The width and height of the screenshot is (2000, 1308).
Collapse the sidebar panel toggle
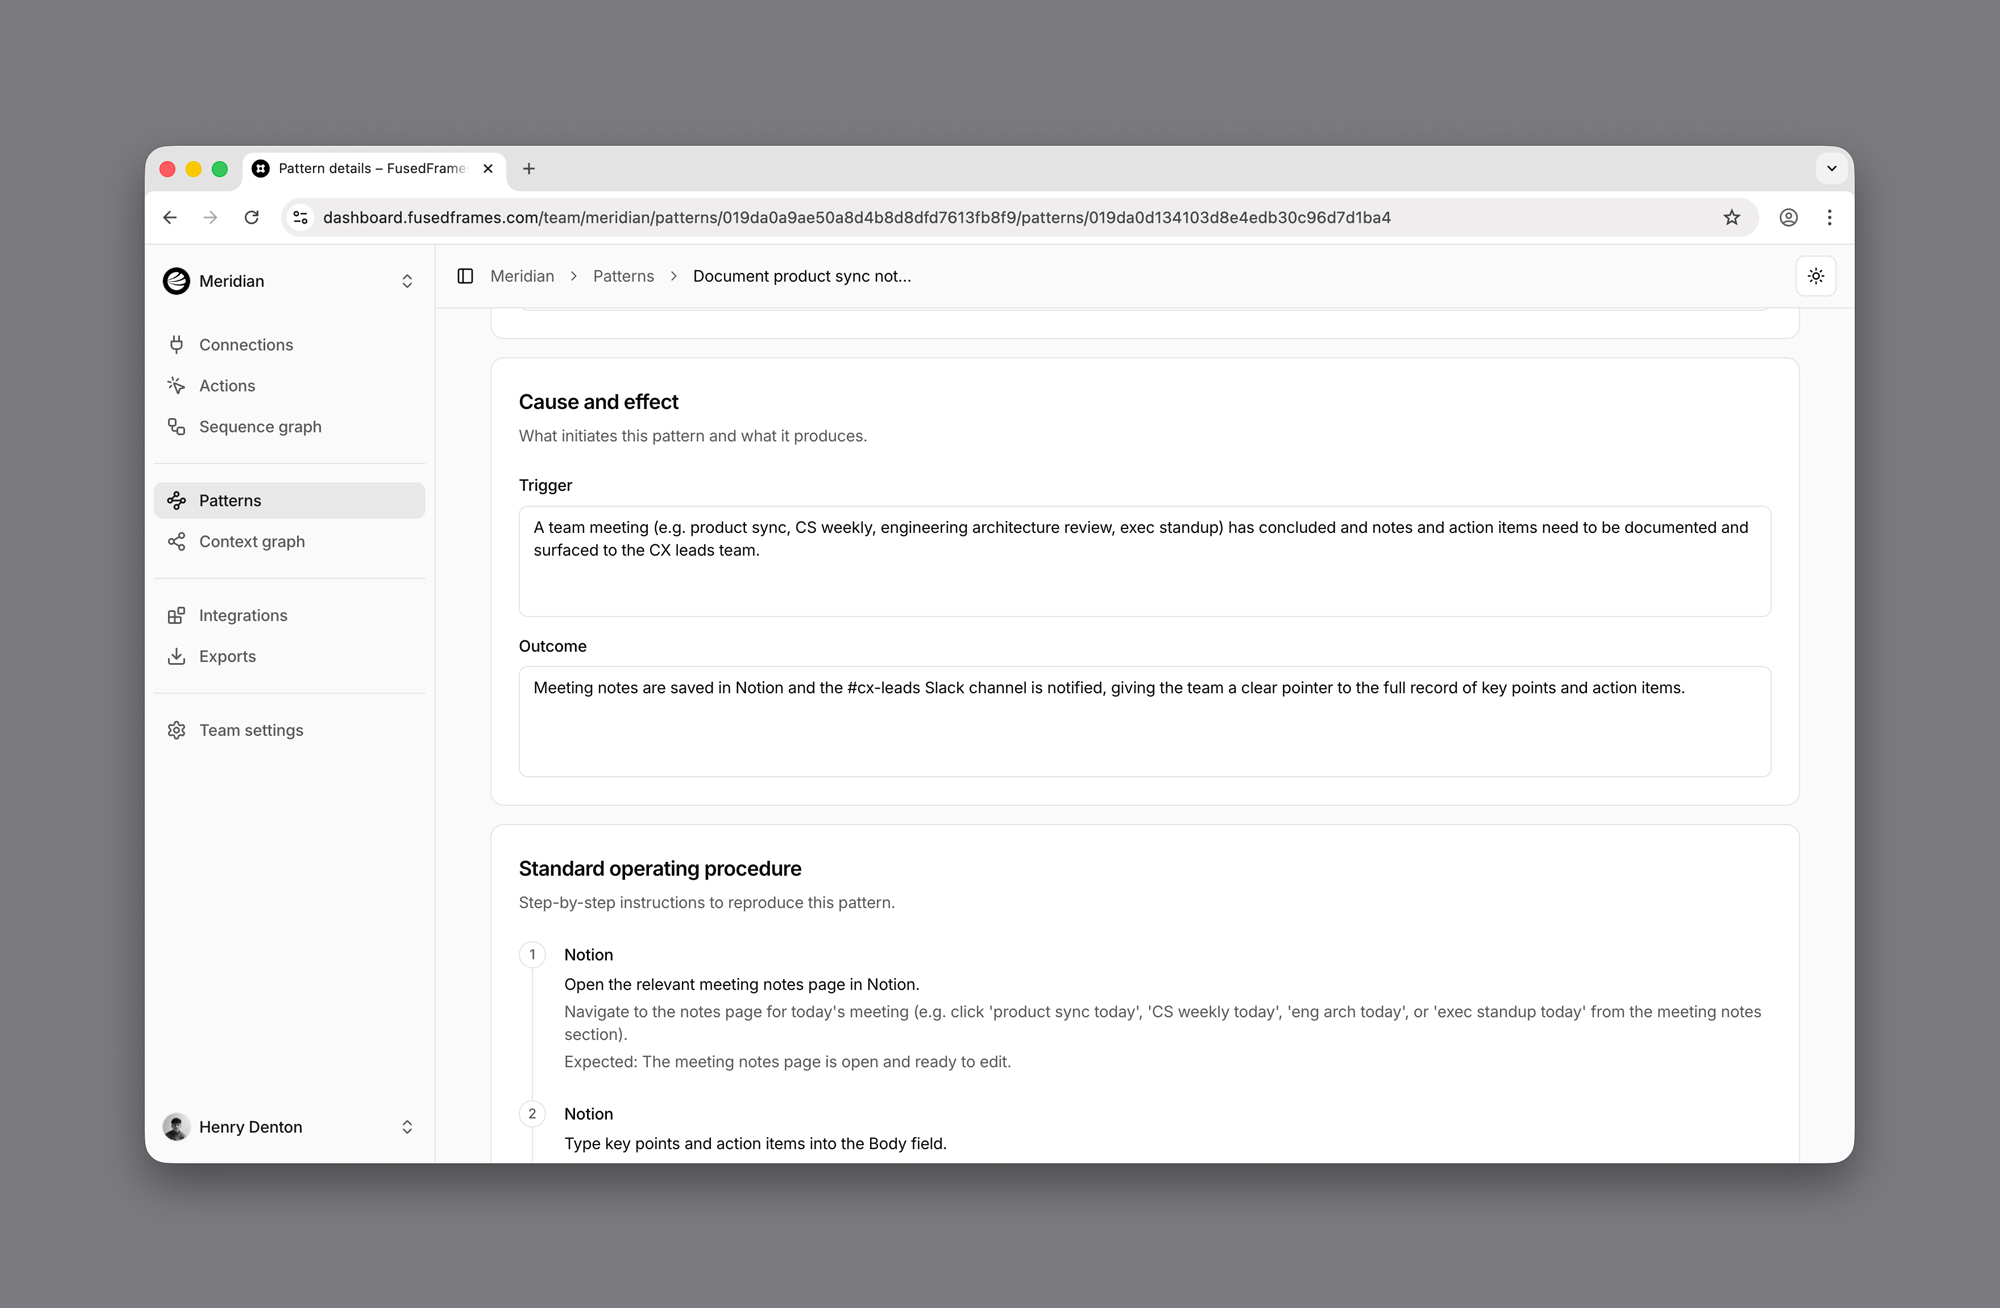pos(465,276)
